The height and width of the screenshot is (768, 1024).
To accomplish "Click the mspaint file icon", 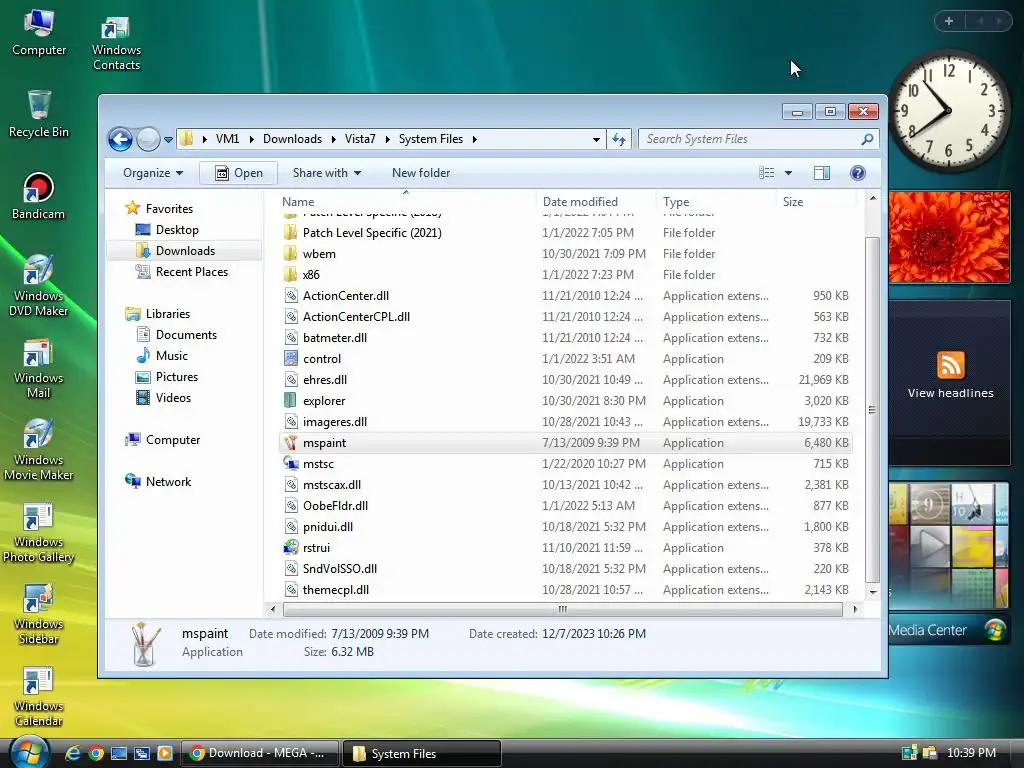I will click(291, 443).
